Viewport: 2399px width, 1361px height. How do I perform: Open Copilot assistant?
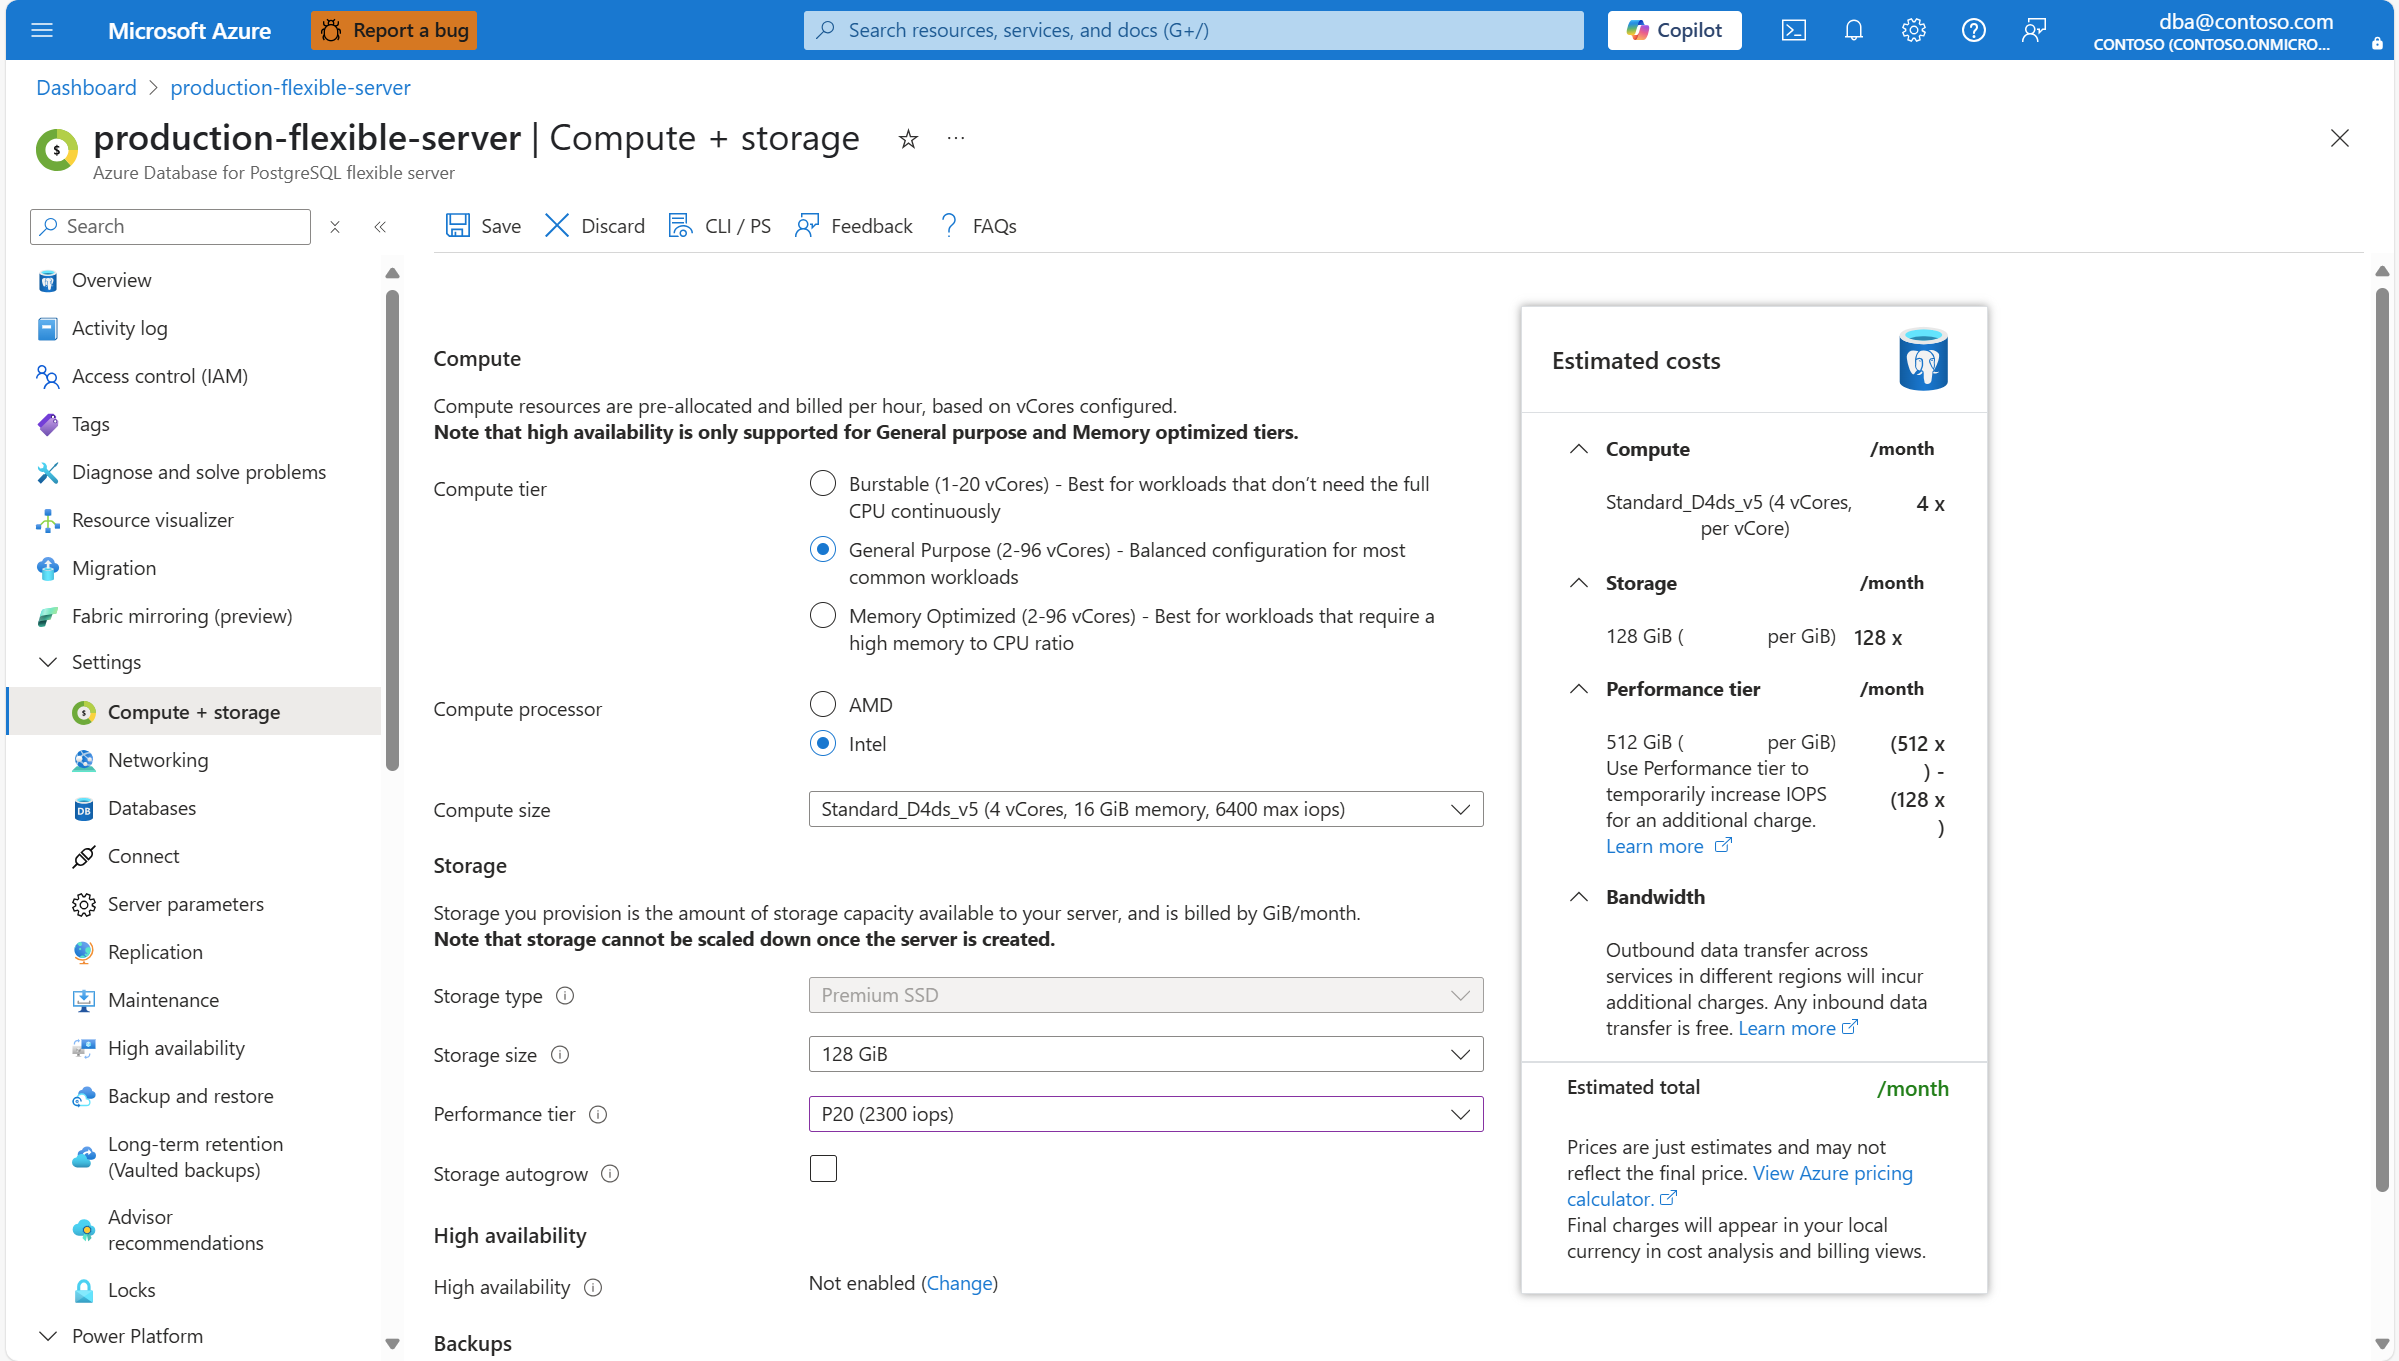point(1674,30)
